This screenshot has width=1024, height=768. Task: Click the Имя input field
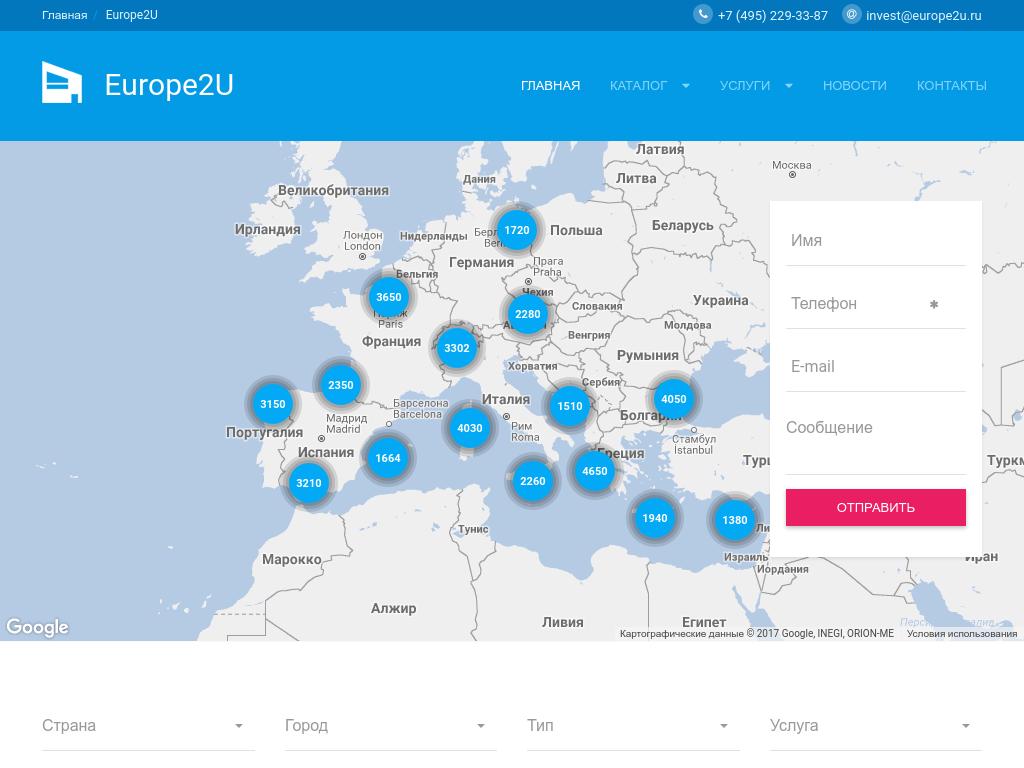pyautogui.click(x=875, y=241)
